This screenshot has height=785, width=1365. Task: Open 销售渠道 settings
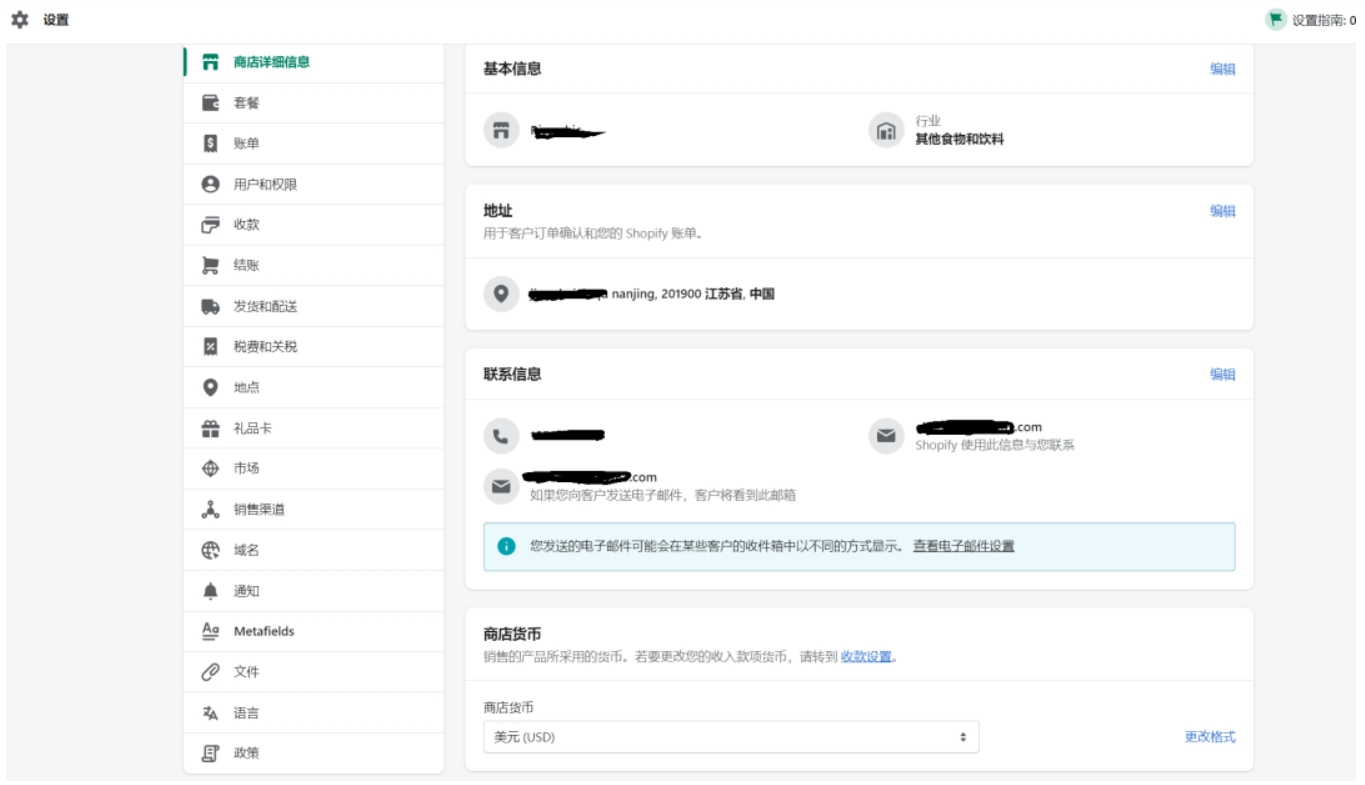click(314, 509)
